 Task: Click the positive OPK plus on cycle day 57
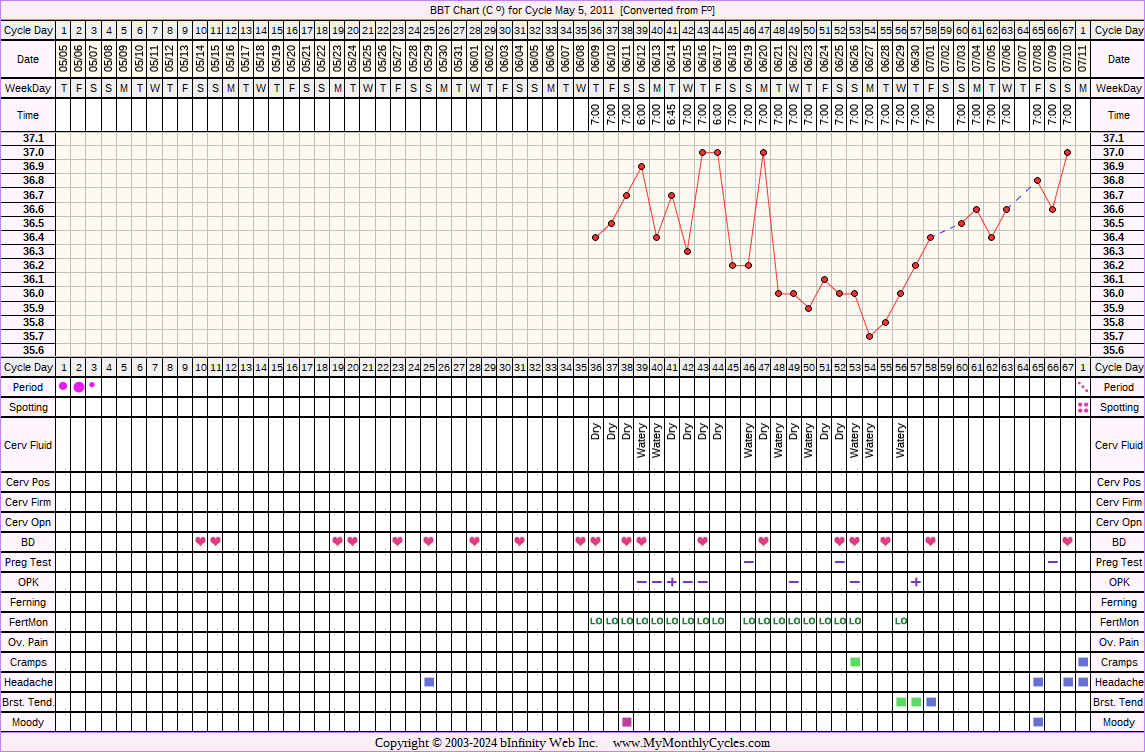click(x=916, y=582)
